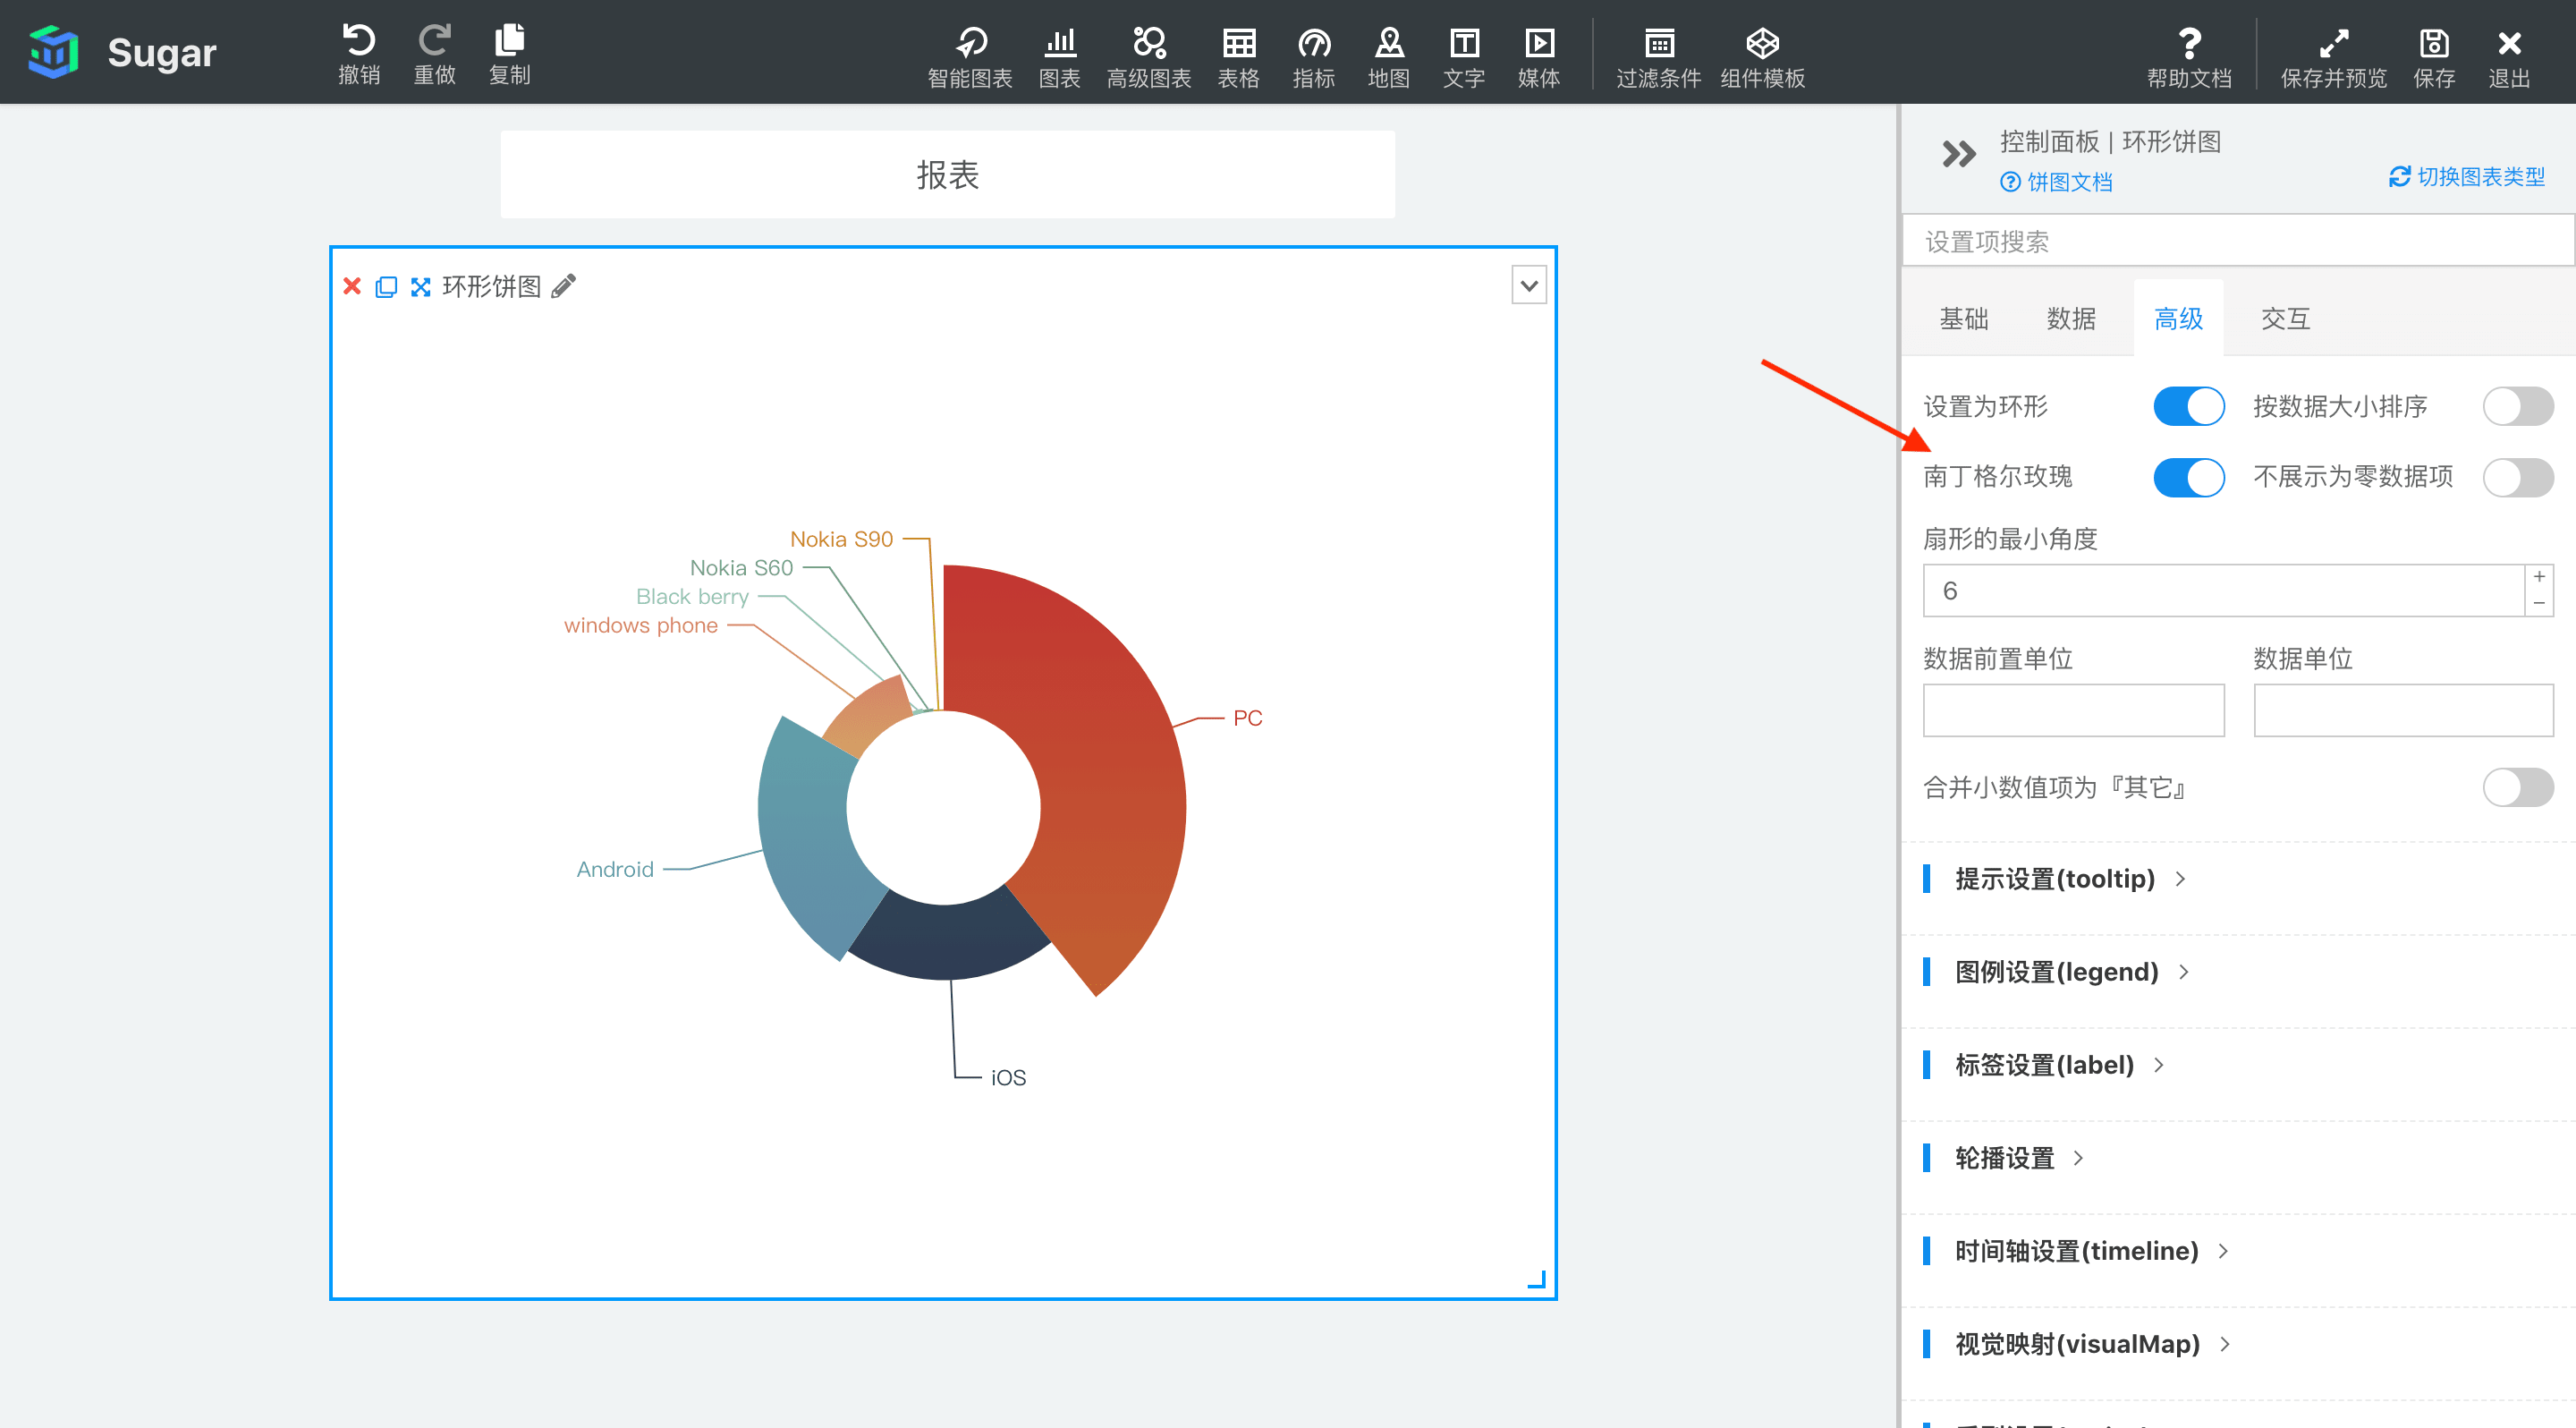Insert a 文字 text component
This screenshot has height=1428, width=2576.
click(1464, 57)
